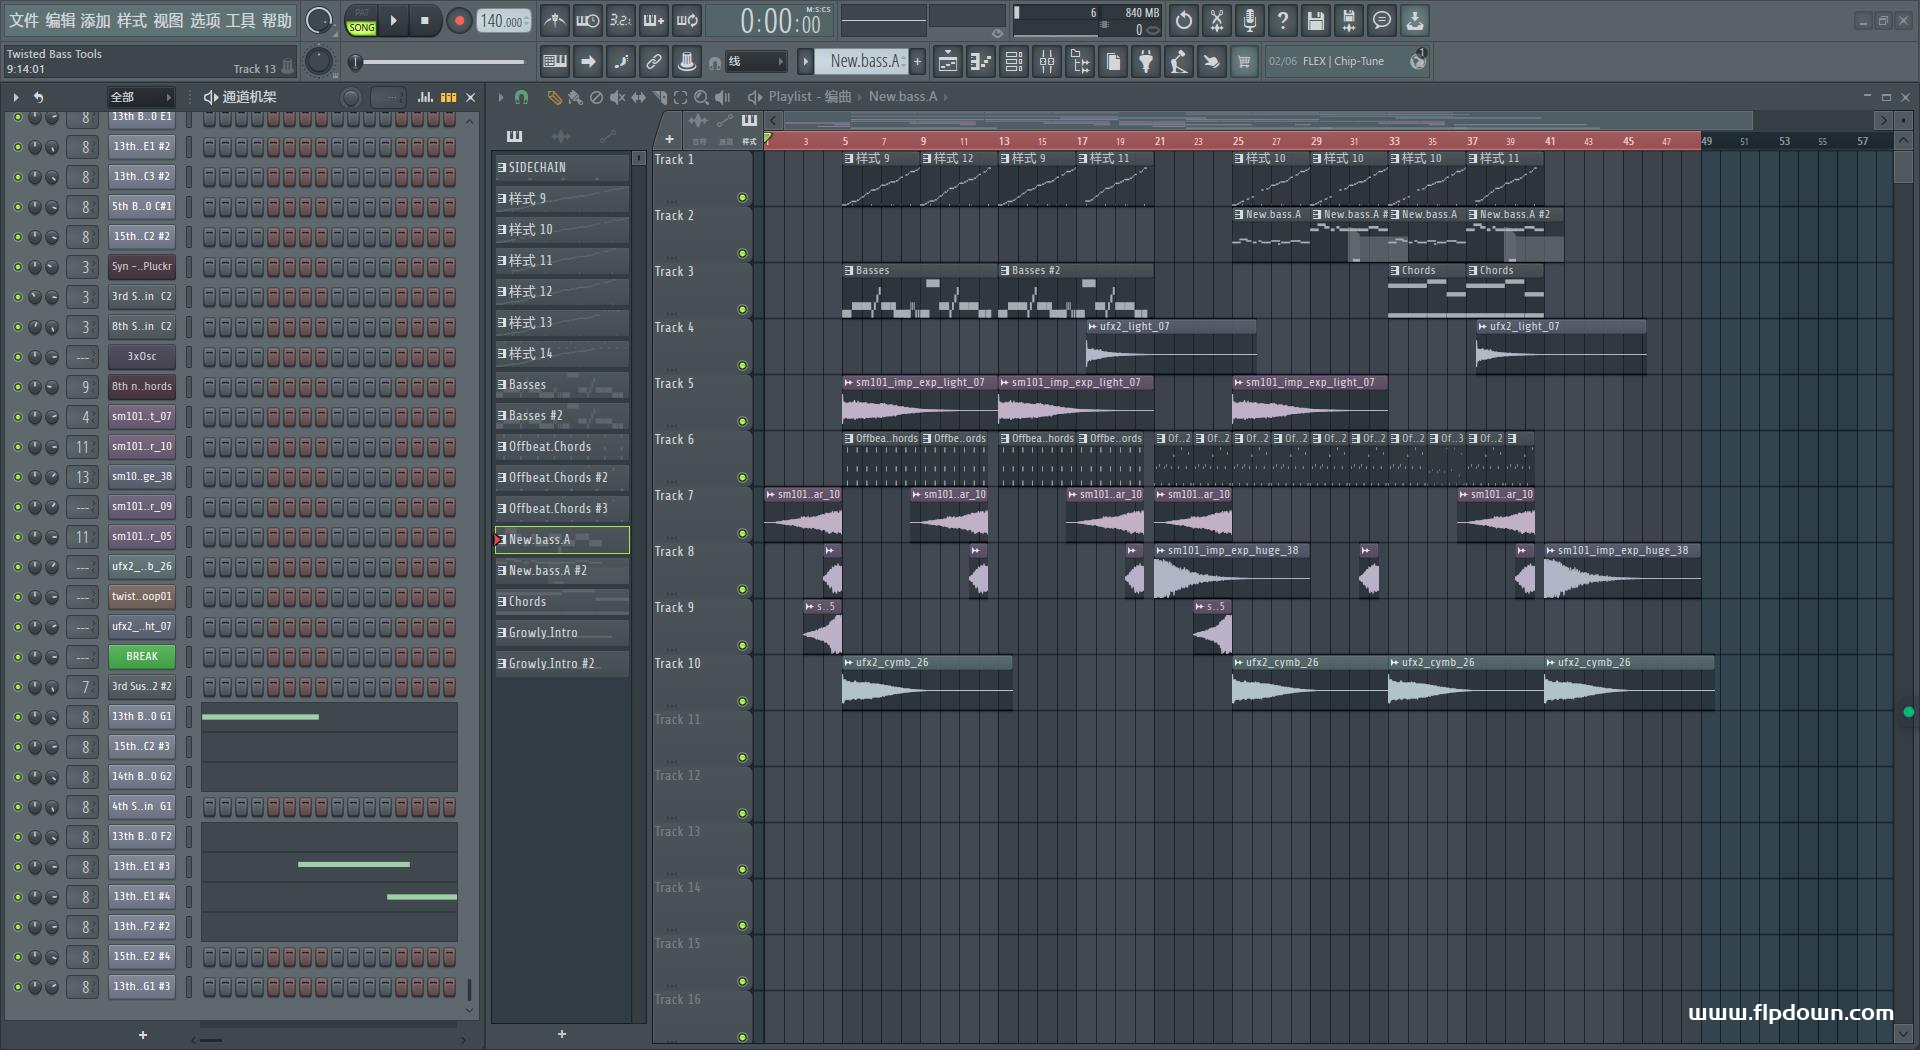1920x1050 pixels.
Task: Toggle Track 5 mute switch
Action: click(742, 422)
